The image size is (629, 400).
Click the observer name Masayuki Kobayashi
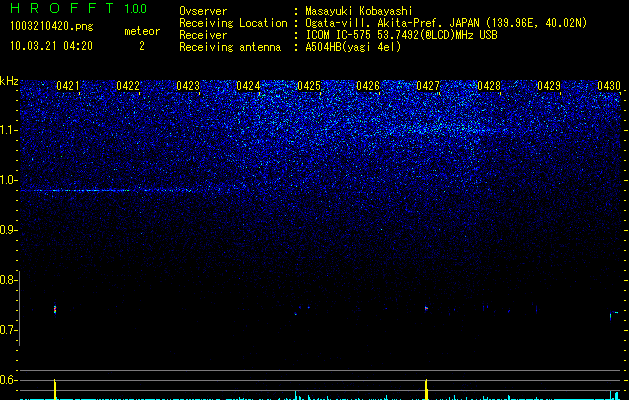pos(359,11)
